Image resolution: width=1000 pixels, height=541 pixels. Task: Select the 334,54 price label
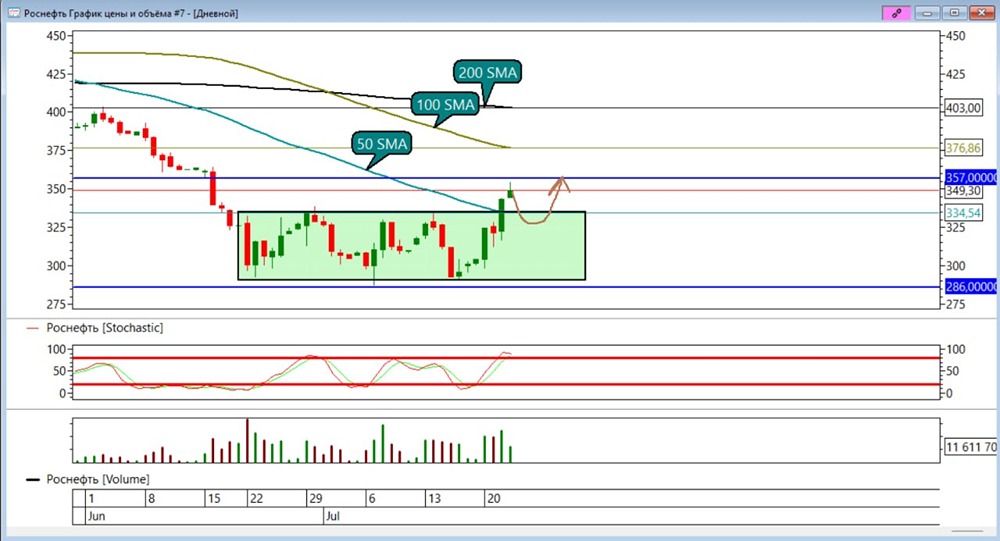coord(963,212)
